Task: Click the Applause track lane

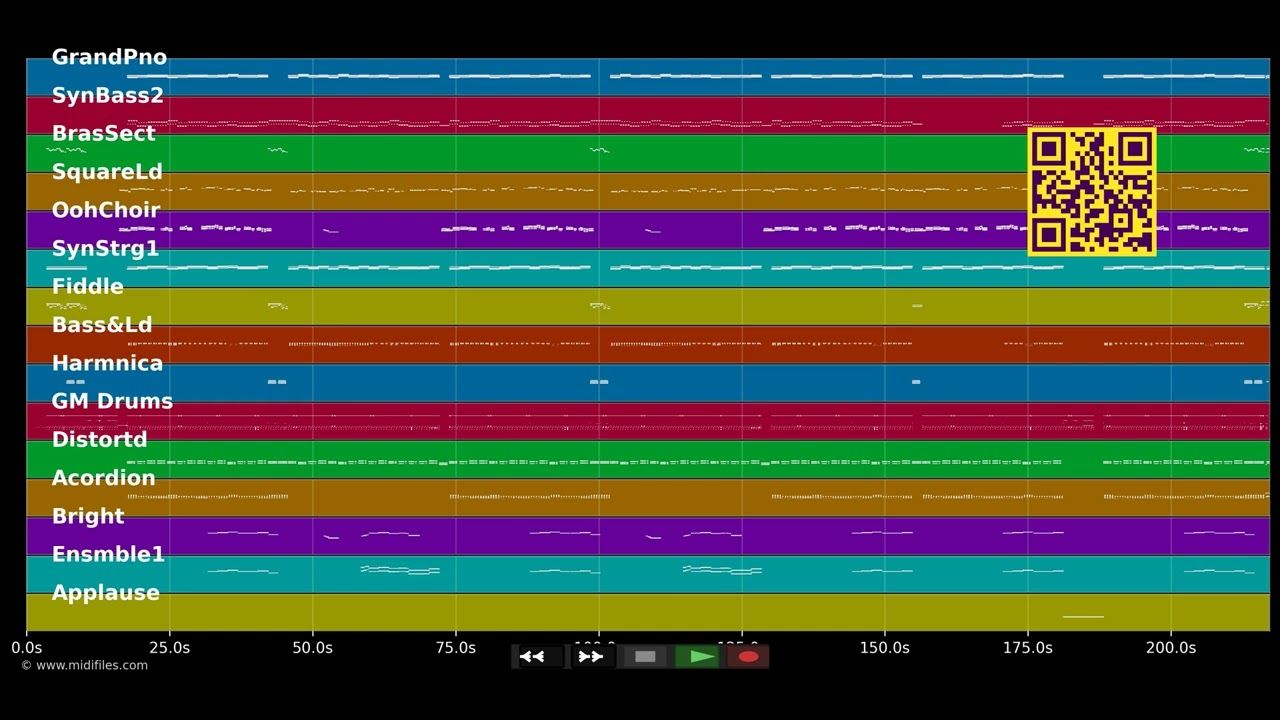Action: tap(648, 612)
